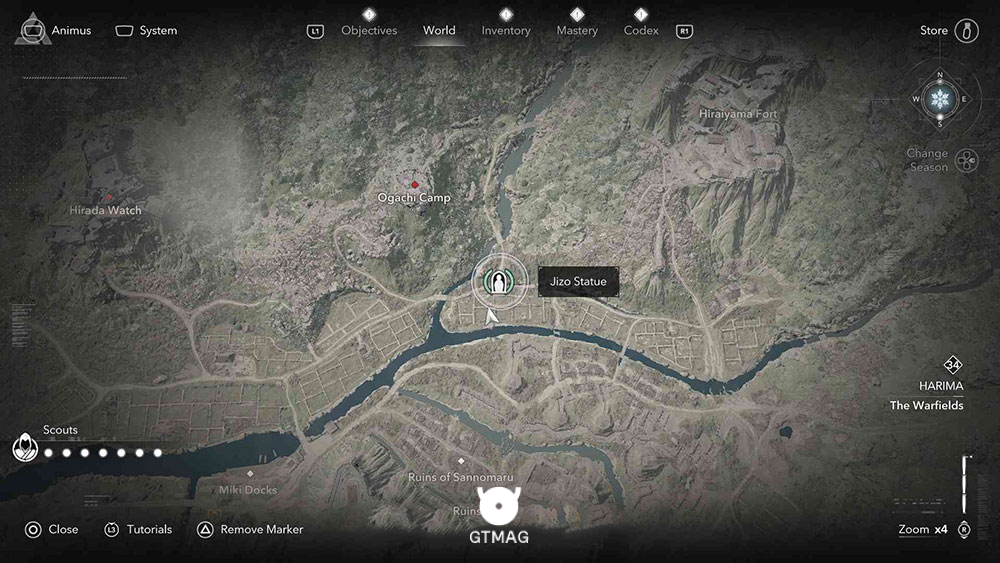Open the System menu

coord(146,31)
